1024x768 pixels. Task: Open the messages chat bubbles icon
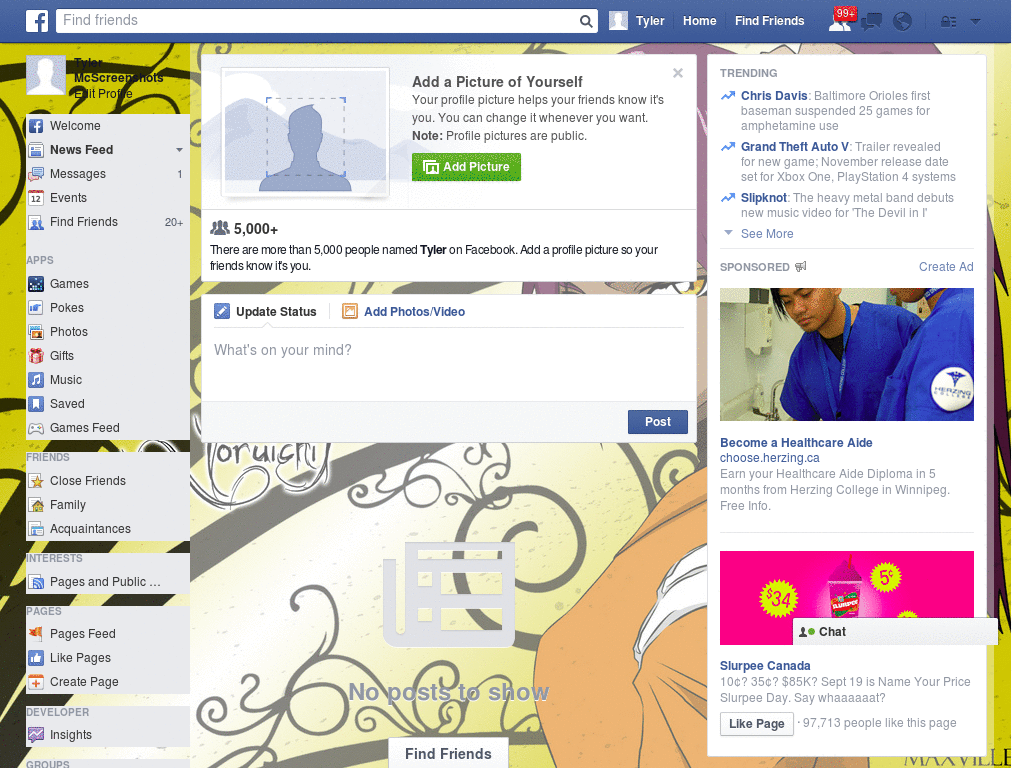pyautogui.click(x=871, y=22)
